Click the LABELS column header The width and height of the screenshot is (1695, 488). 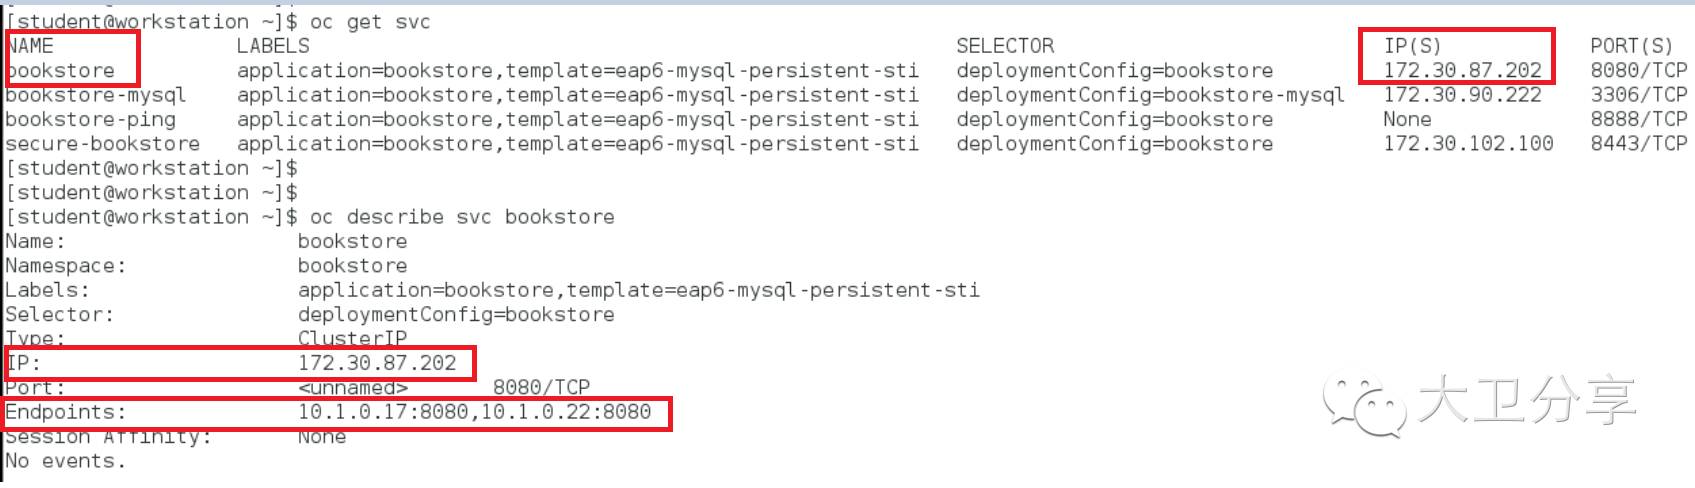coord(273,46)
